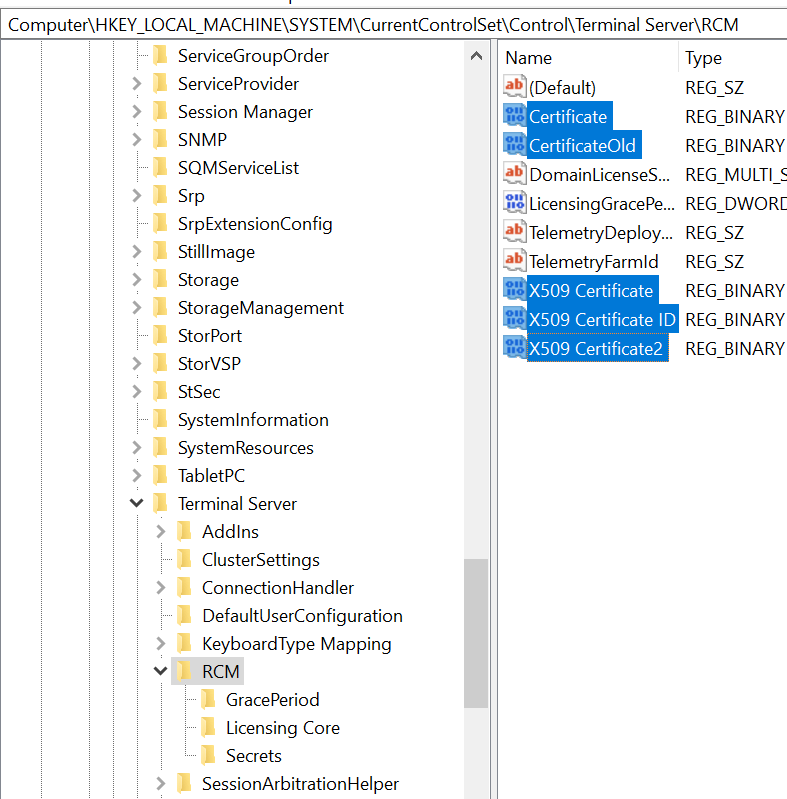Image resolution: width=787 pixels, height=799 pixels.
Task: Click the LicensingGracePe... DWORD value icon
Action: 514,203
